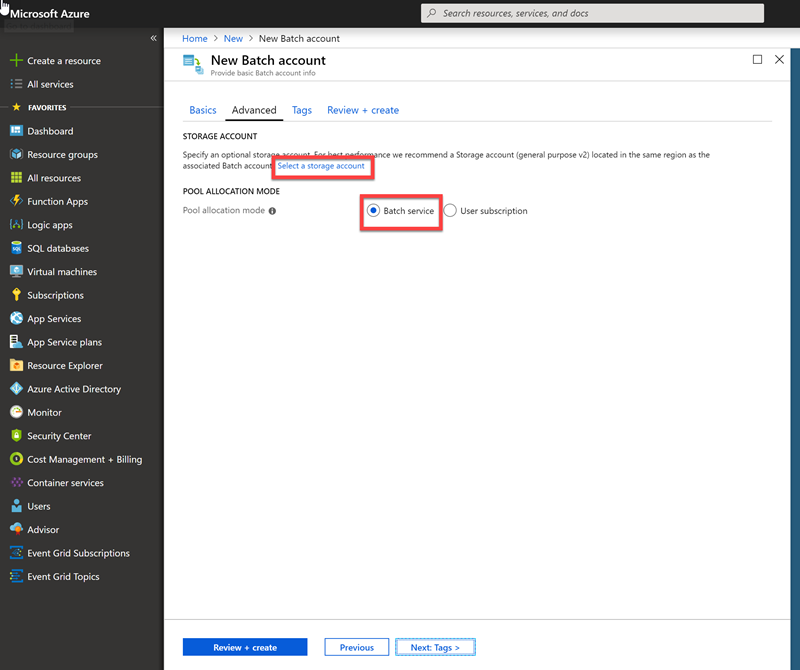Go to the Home breadcrumb
Viewport: 800px width, 670px height.
tap(195, 38)
